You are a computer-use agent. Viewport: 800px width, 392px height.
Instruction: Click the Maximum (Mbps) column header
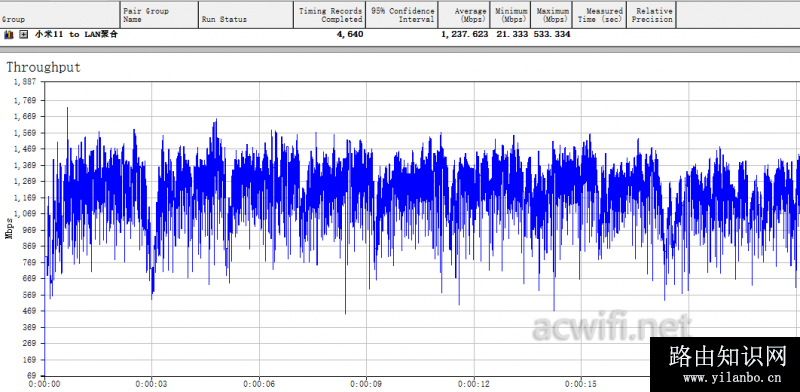(552, 14)
